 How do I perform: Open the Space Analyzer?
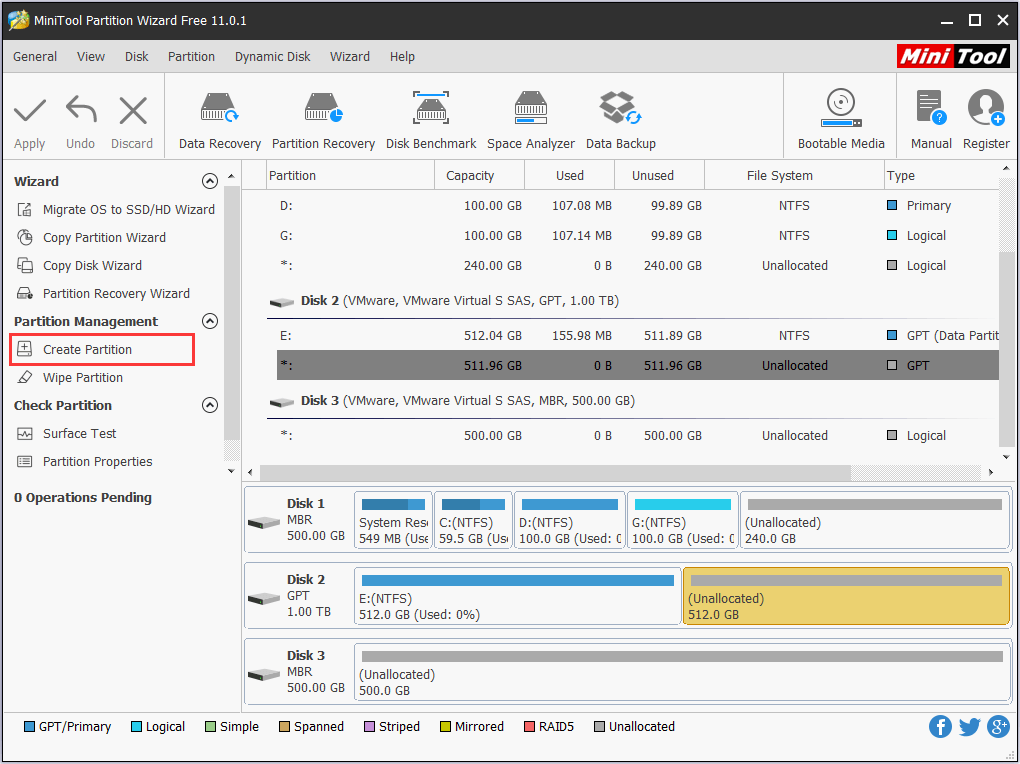(x=530, y=117)
